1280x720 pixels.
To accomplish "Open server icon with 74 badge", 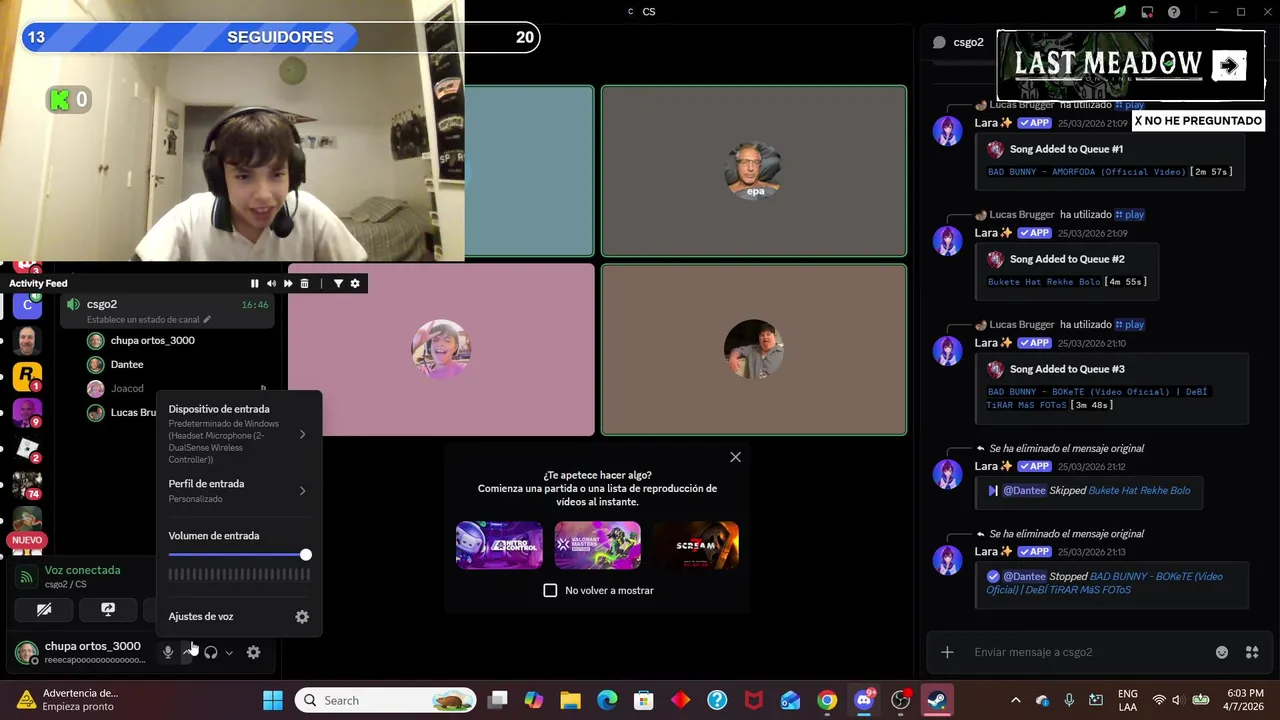I will [x=27, y=485].
